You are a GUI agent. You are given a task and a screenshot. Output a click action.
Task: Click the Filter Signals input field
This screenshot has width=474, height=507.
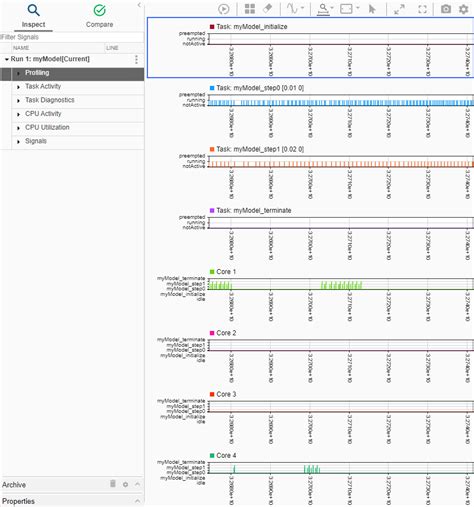click(x=72, y=37)
